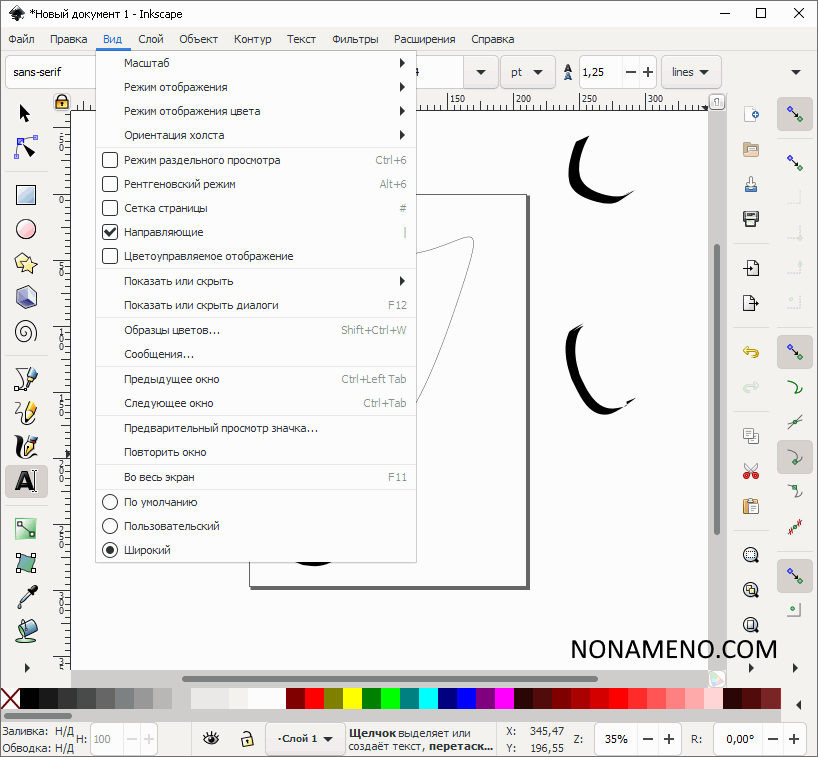Select the Calligraphy pen tool
The height and width of the screenshot is (757, 818).
tap(26, 447)
